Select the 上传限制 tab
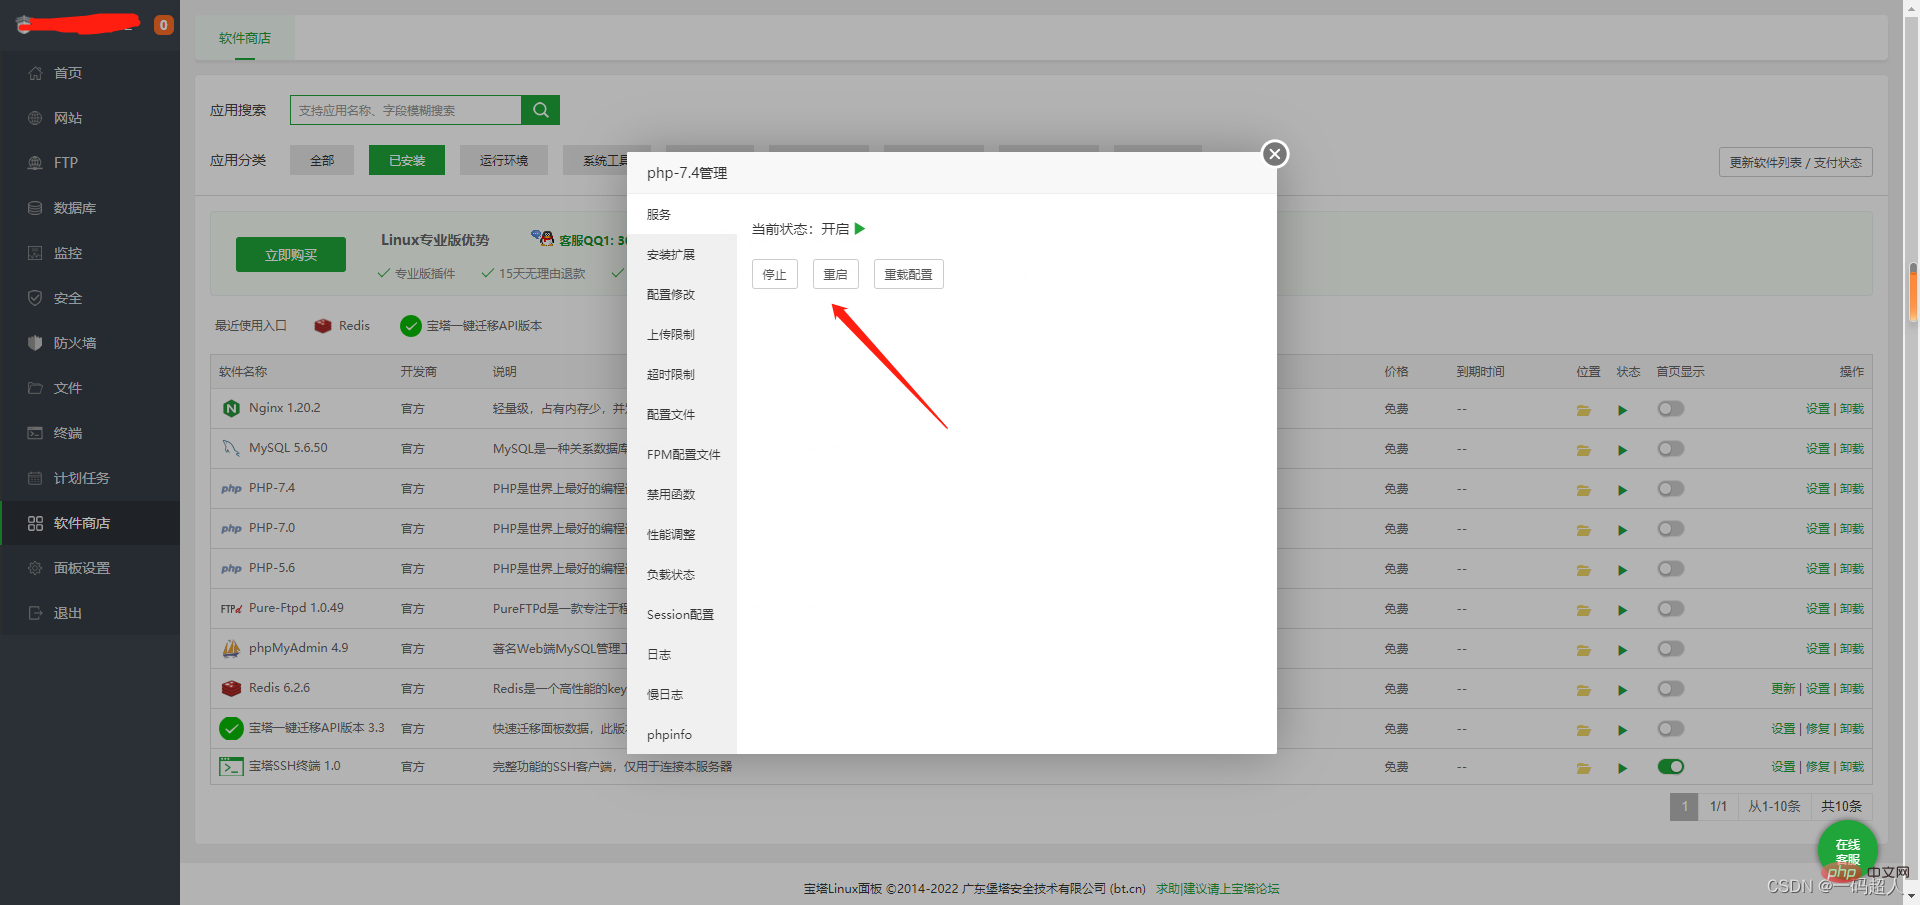1920x905 pixels. [x=682, y=335]
